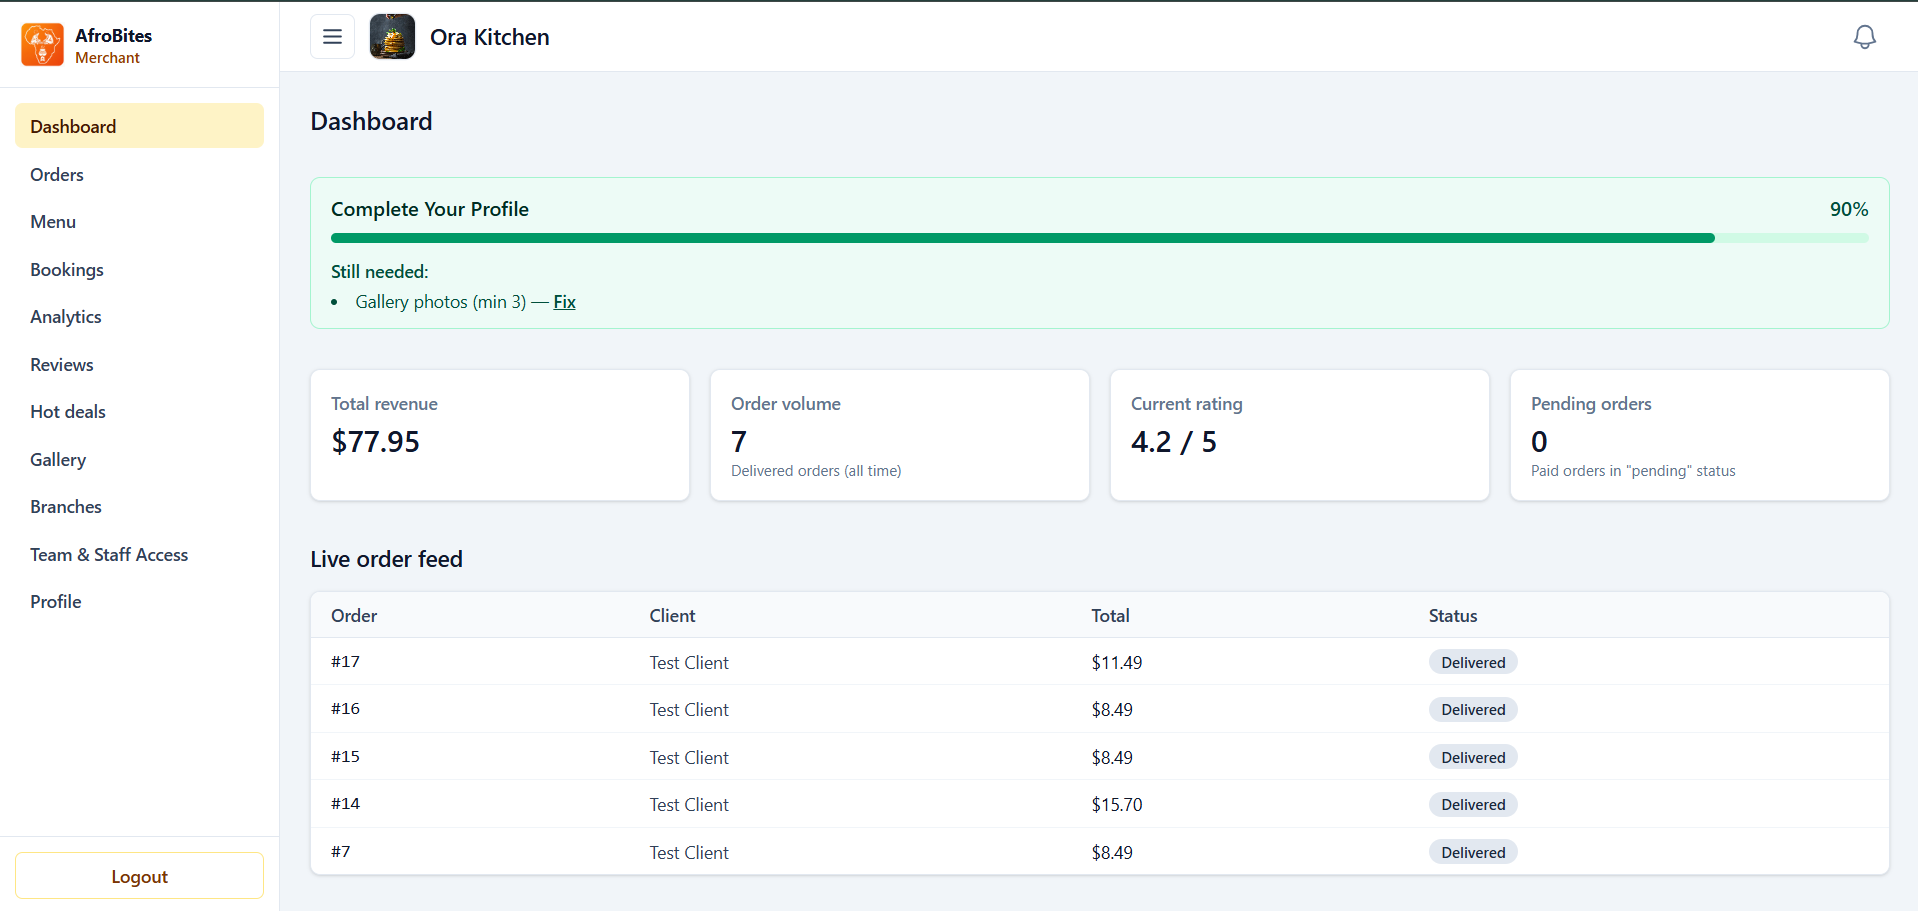The height and width of the screenshot is (911, 1918).
Task: Select Dashboard in the sidebar
Action: click(139, 126)
